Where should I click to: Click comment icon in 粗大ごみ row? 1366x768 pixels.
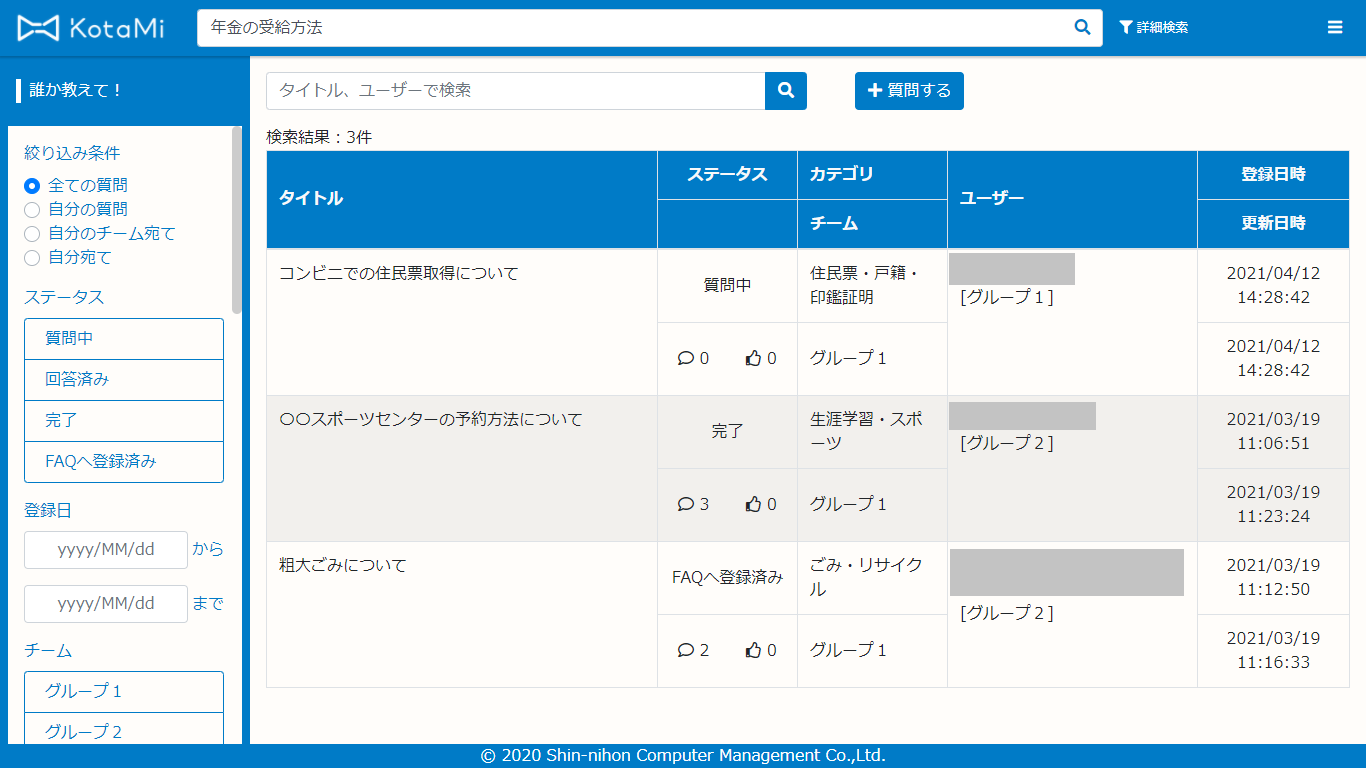click(686, 650)
